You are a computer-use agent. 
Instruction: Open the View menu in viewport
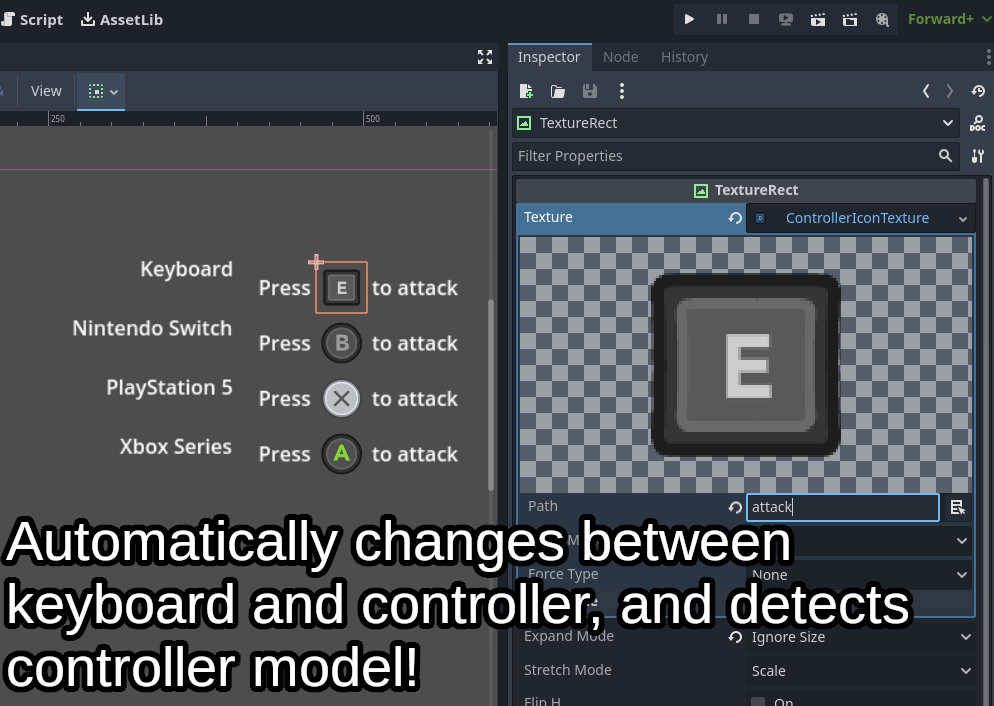click(x=46, y=91)
